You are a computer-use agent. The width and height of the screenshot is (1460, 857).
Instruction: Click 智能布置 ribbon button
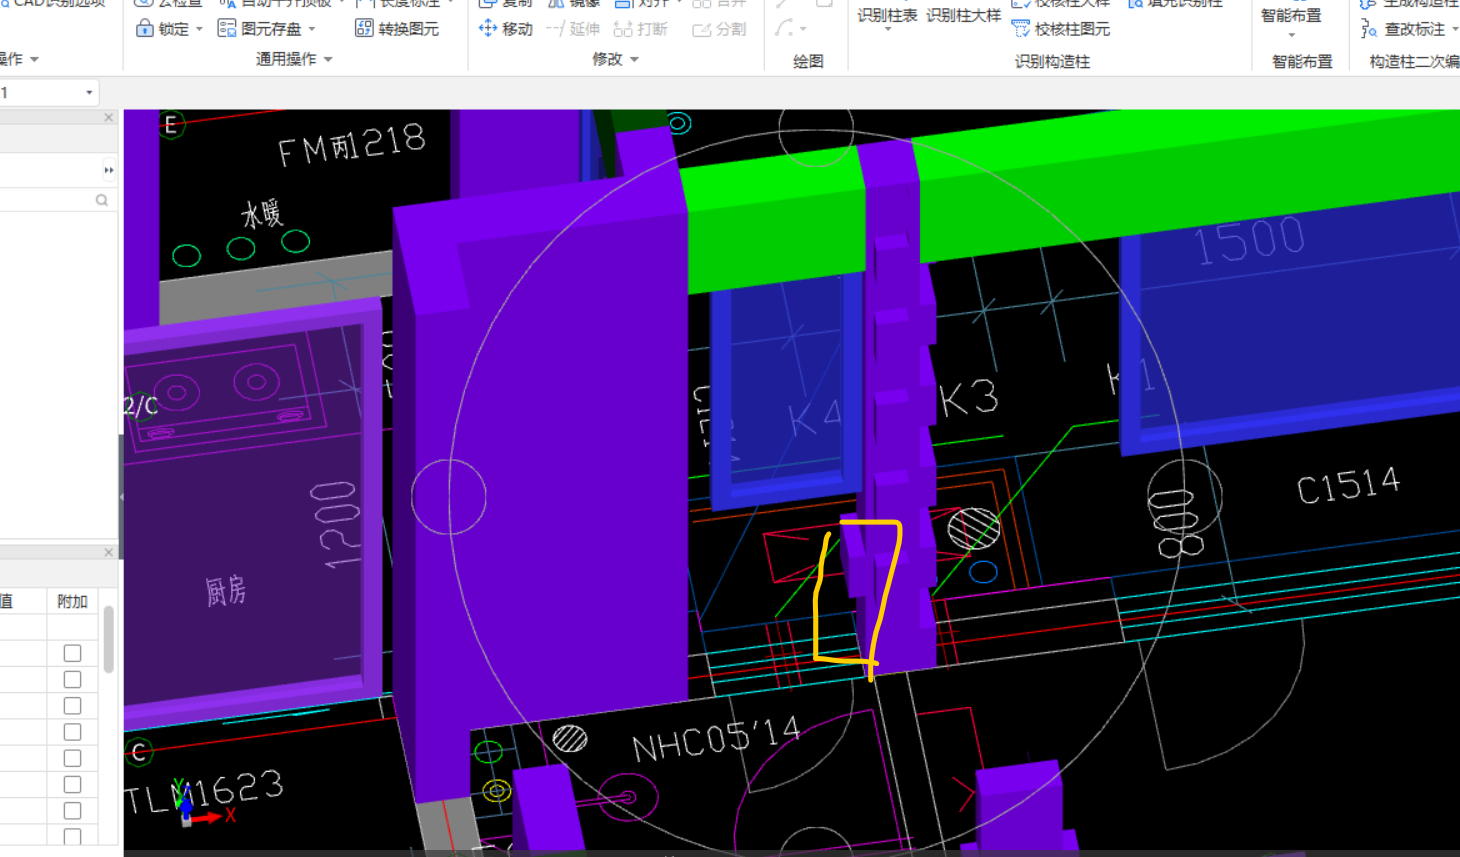pos(1291,15)
